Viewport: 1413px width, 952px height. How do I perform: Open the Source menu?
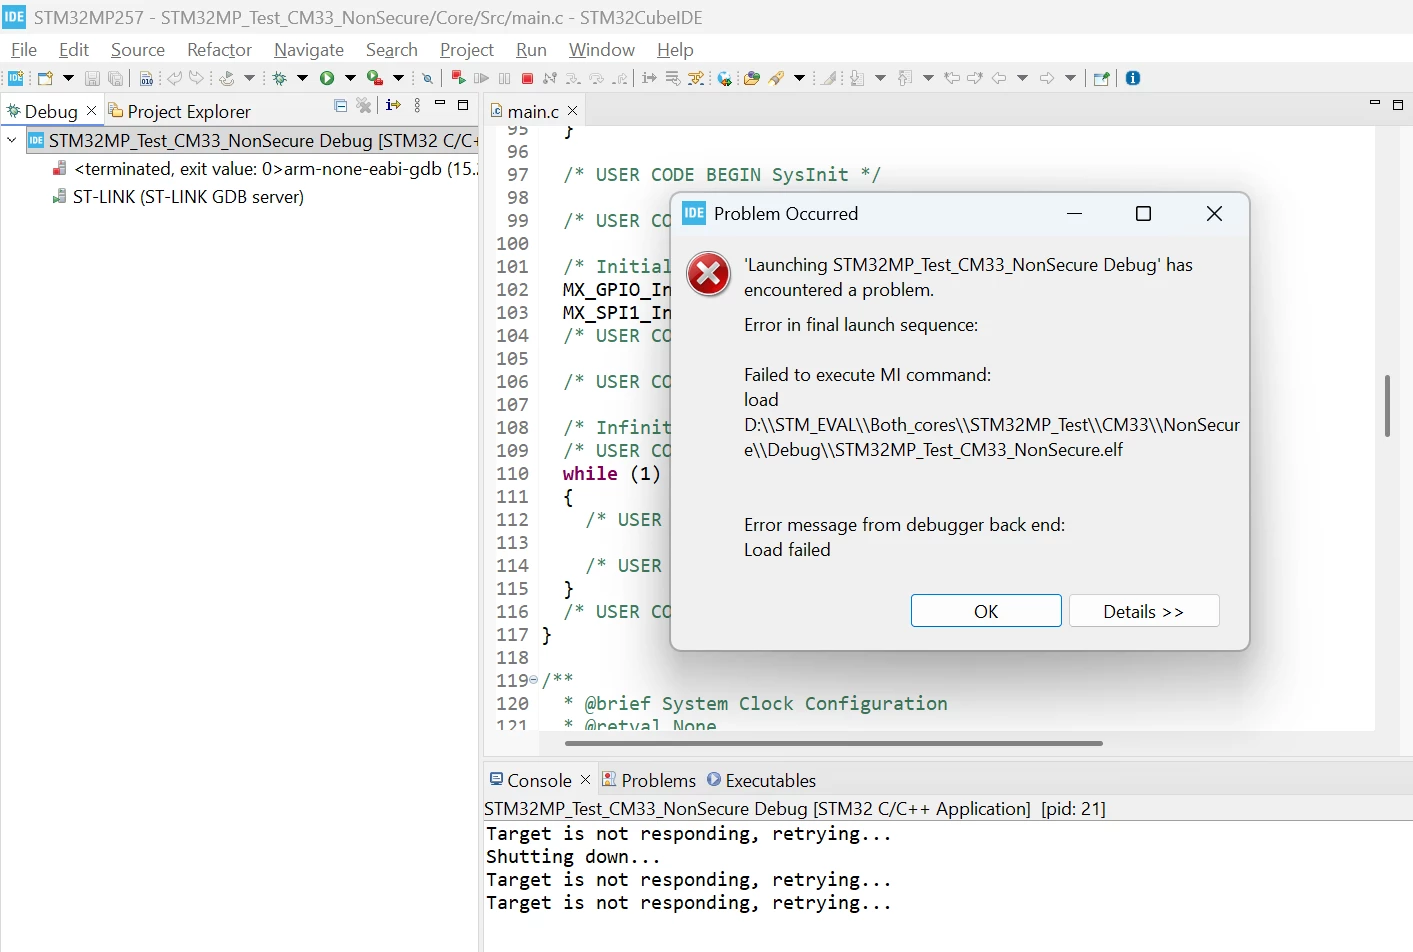click(x=138, y=49)
